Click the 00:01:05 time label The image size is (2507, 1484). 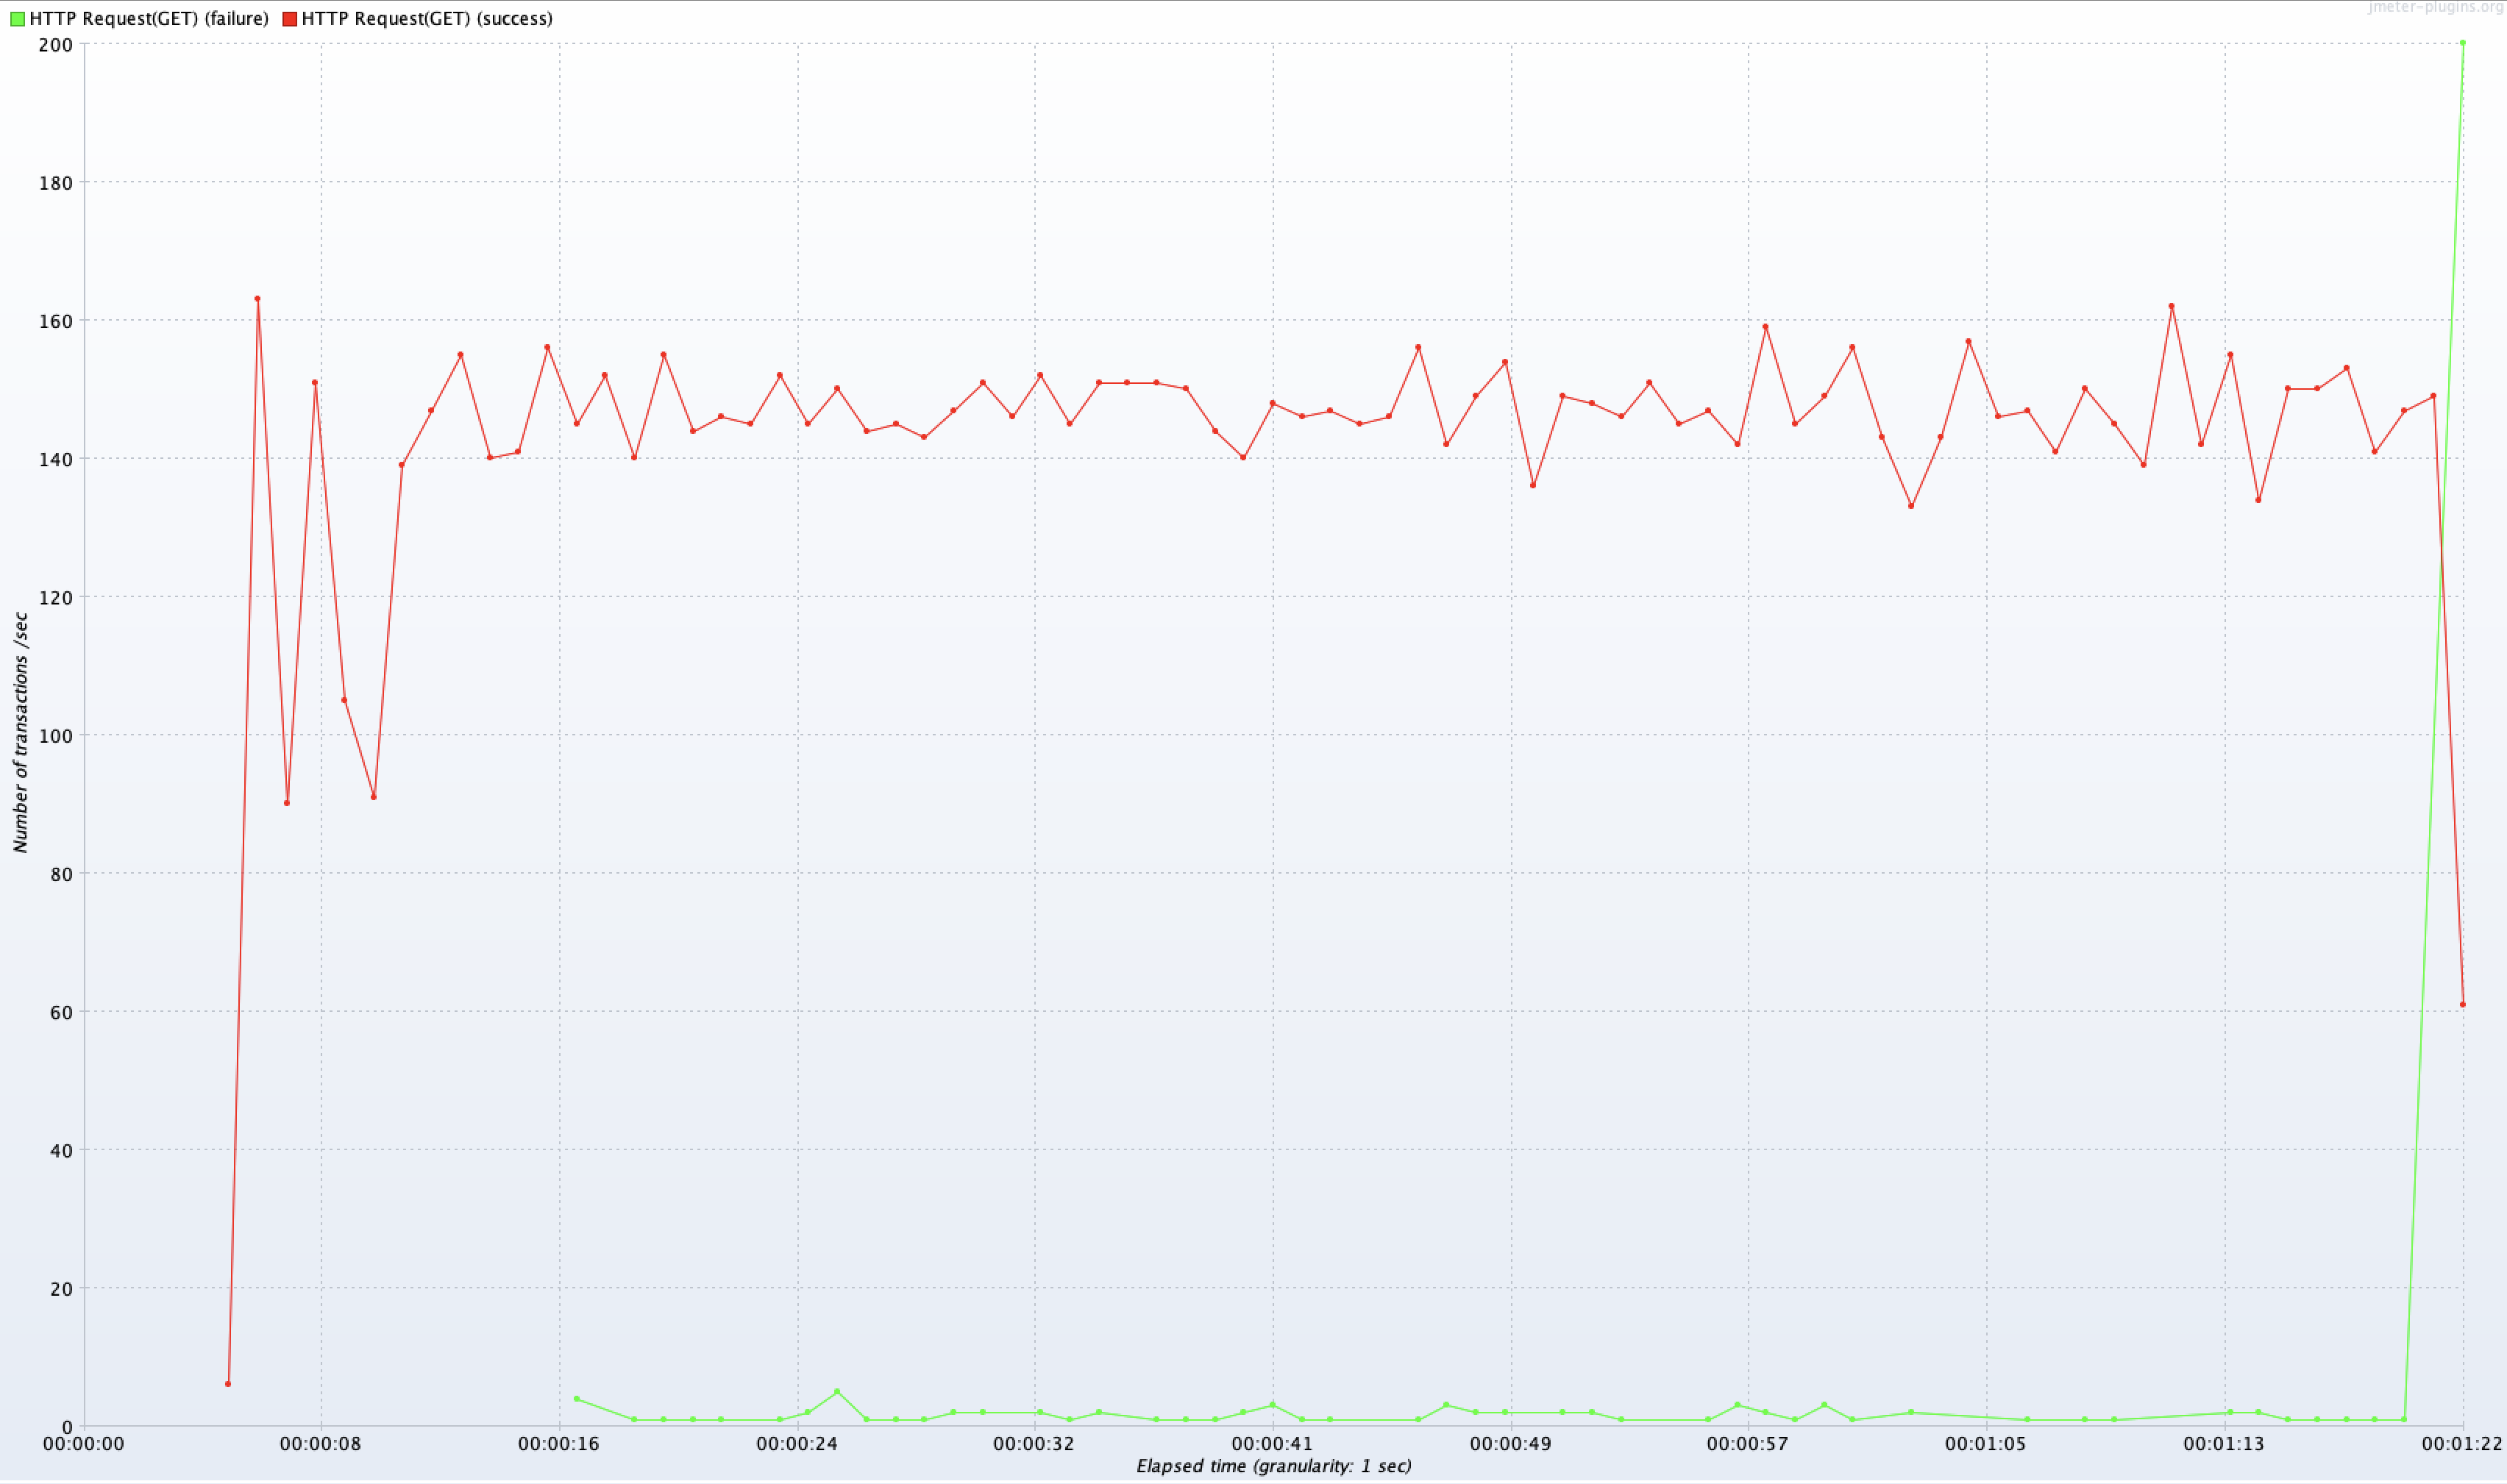pyautogui.click(x=1986, y=1445)
